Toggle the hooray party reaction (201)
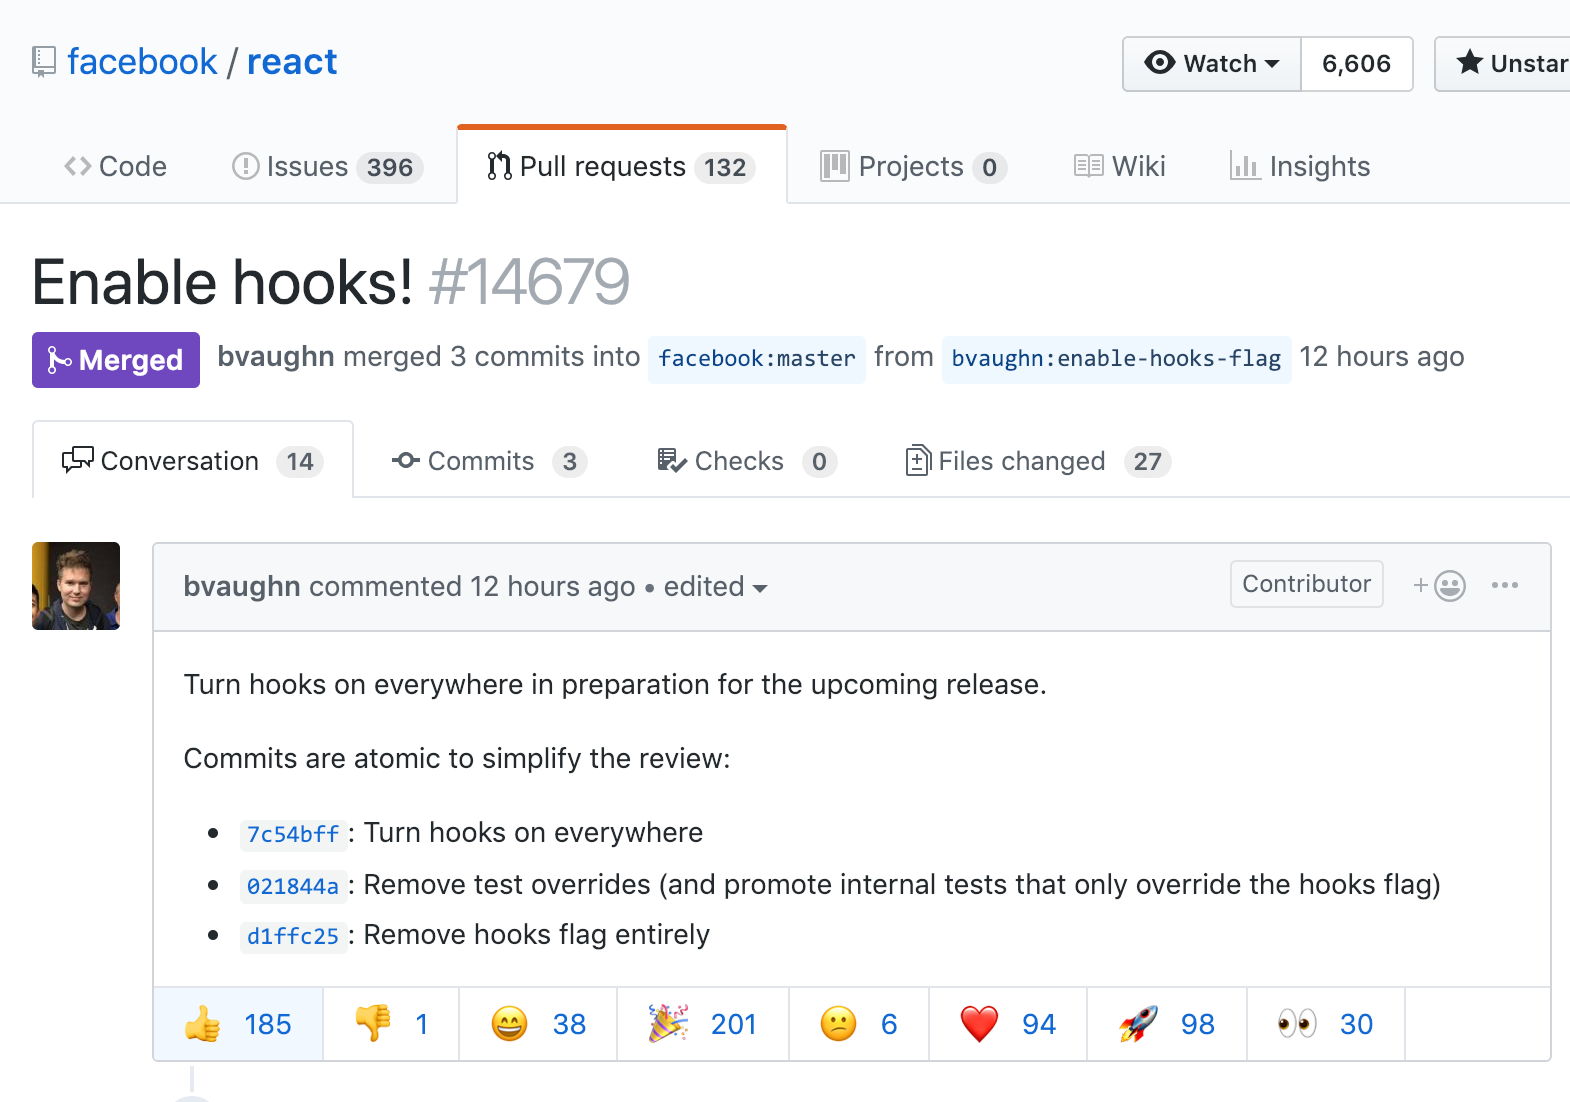Screen dimensions: 1570x1102 703,1024
